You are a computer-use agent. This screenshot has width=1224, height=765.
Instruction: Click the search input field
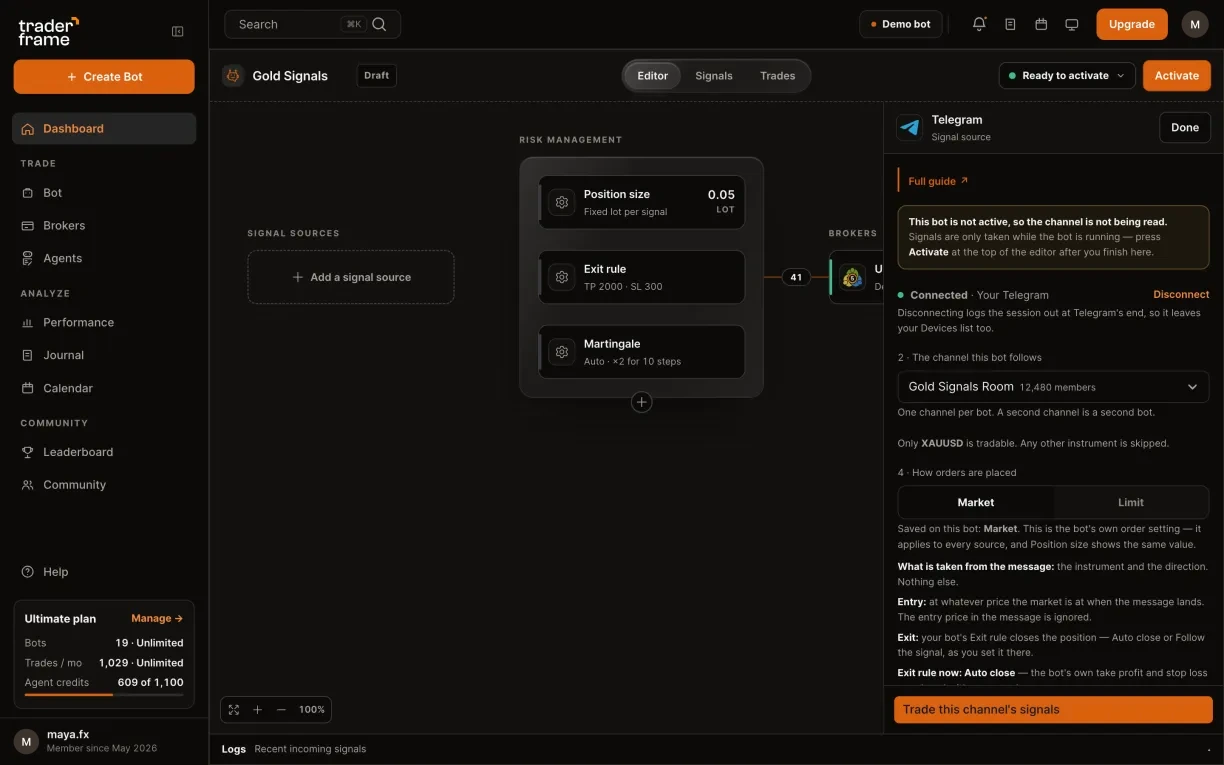pyautogui.click(x=312, y=24)
